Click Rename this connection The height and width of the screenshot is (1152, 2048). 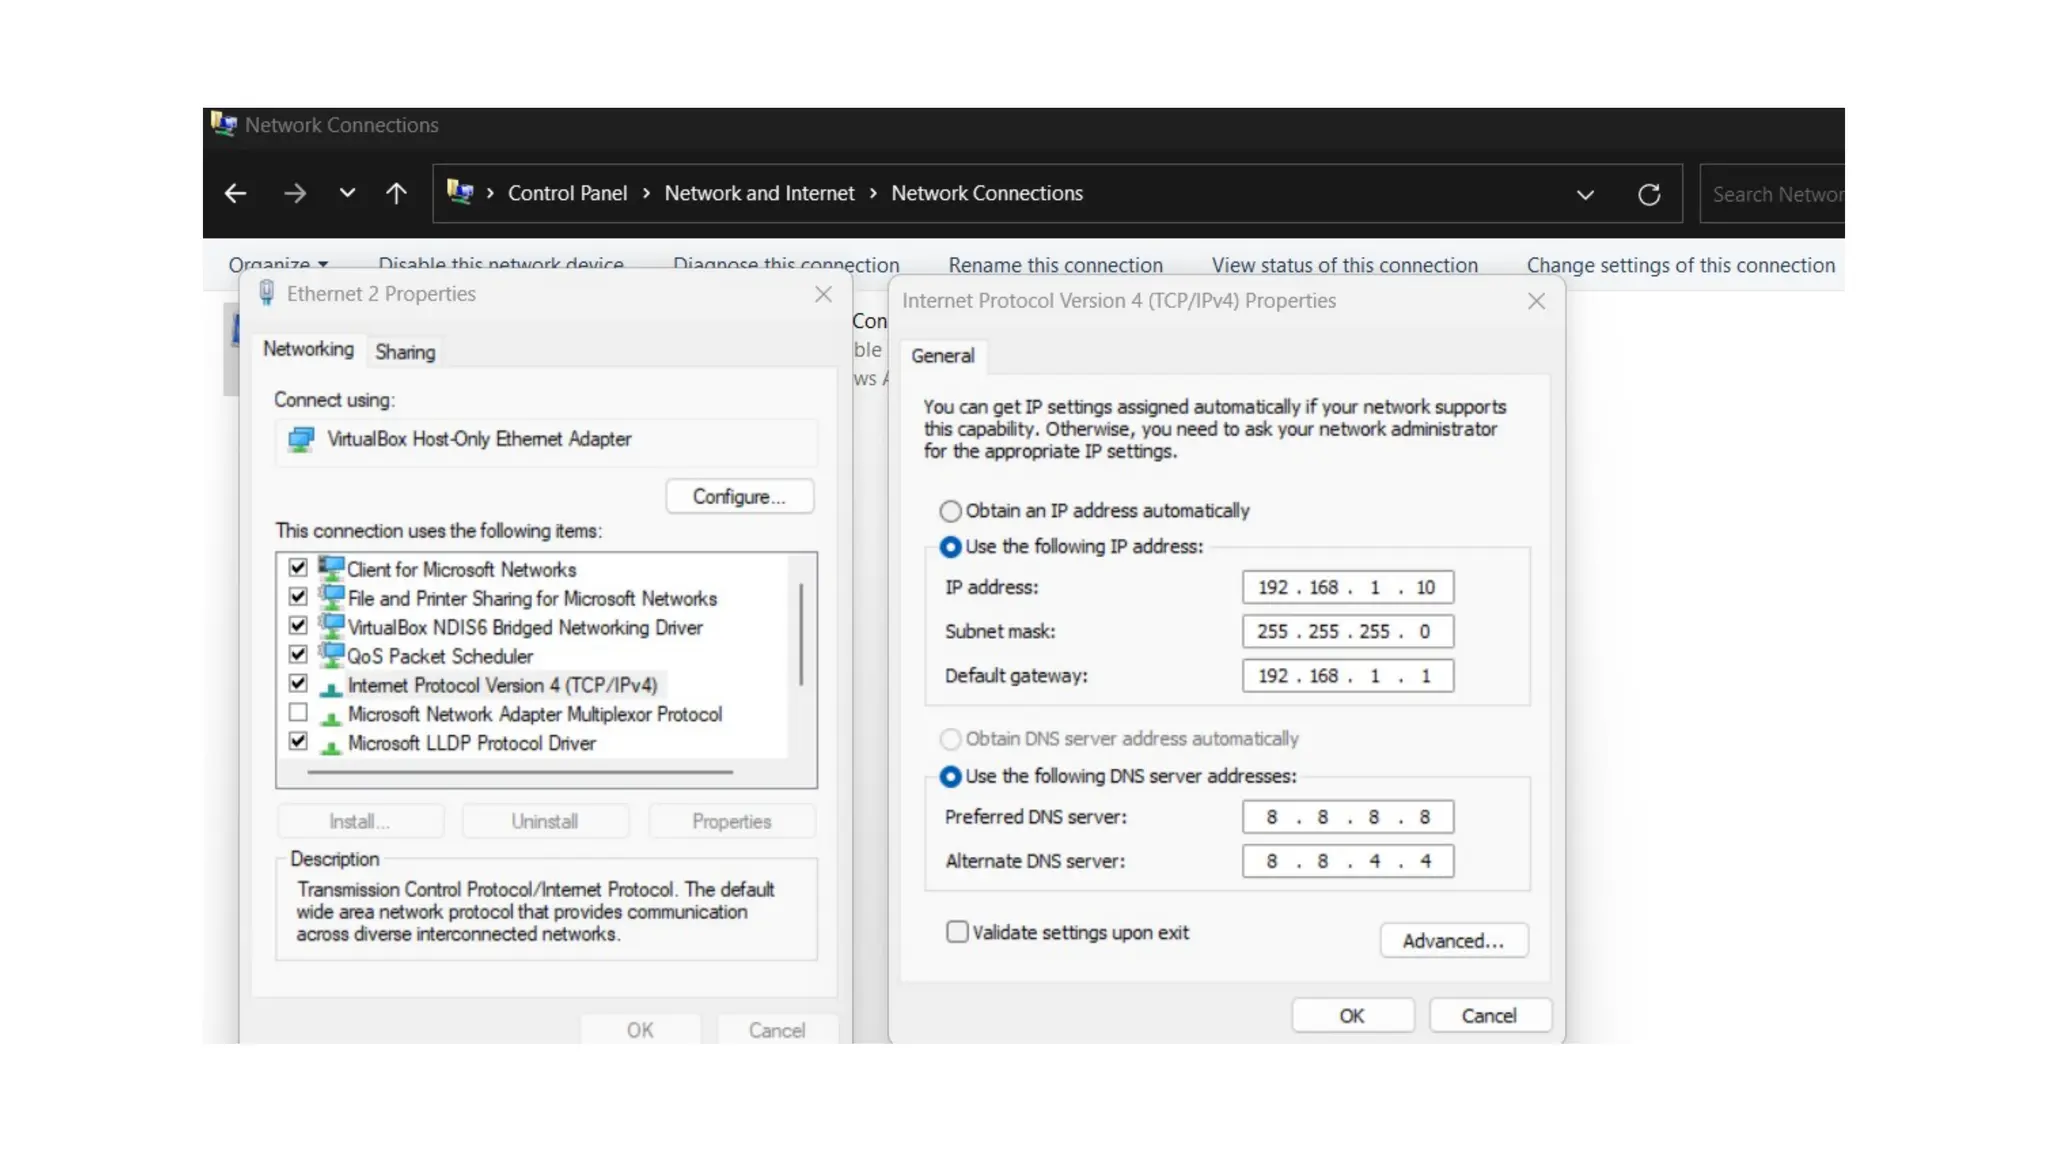tap(1055, 265)
